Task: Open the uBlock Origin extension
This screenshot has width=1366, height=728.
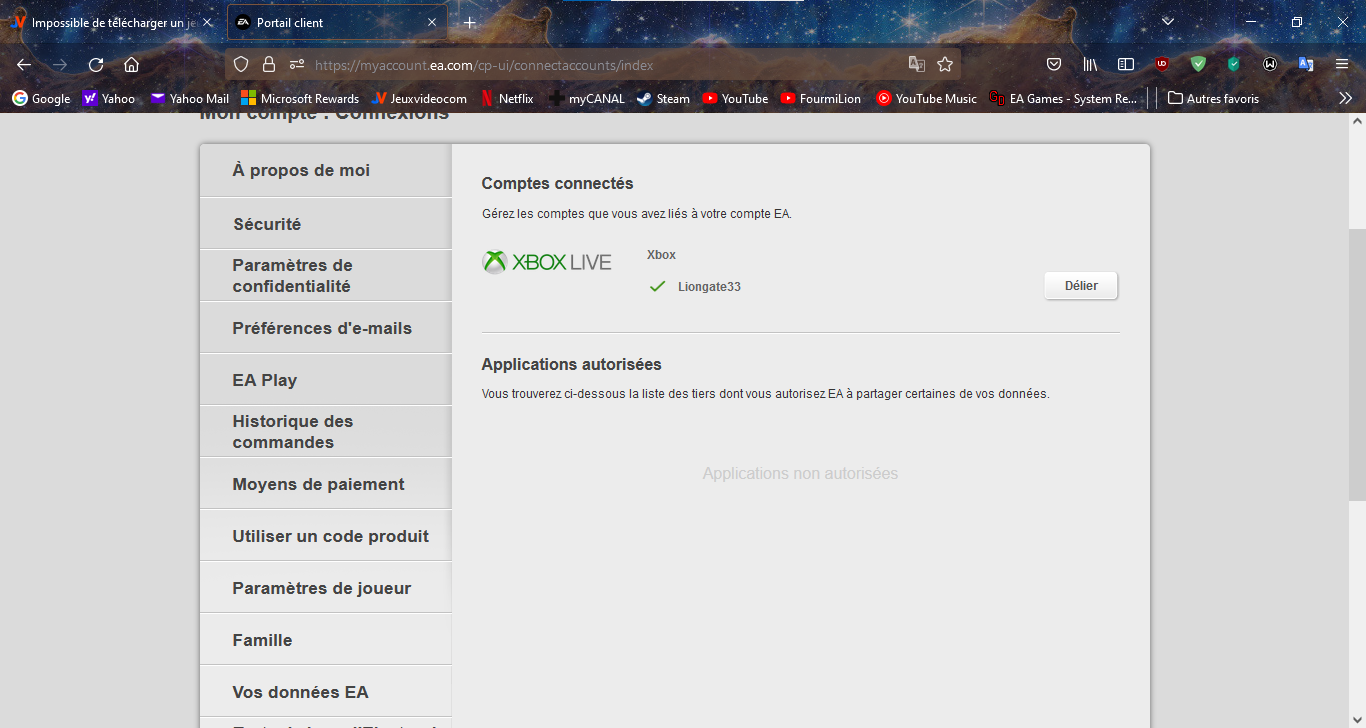Action: tap(1162, 64)
